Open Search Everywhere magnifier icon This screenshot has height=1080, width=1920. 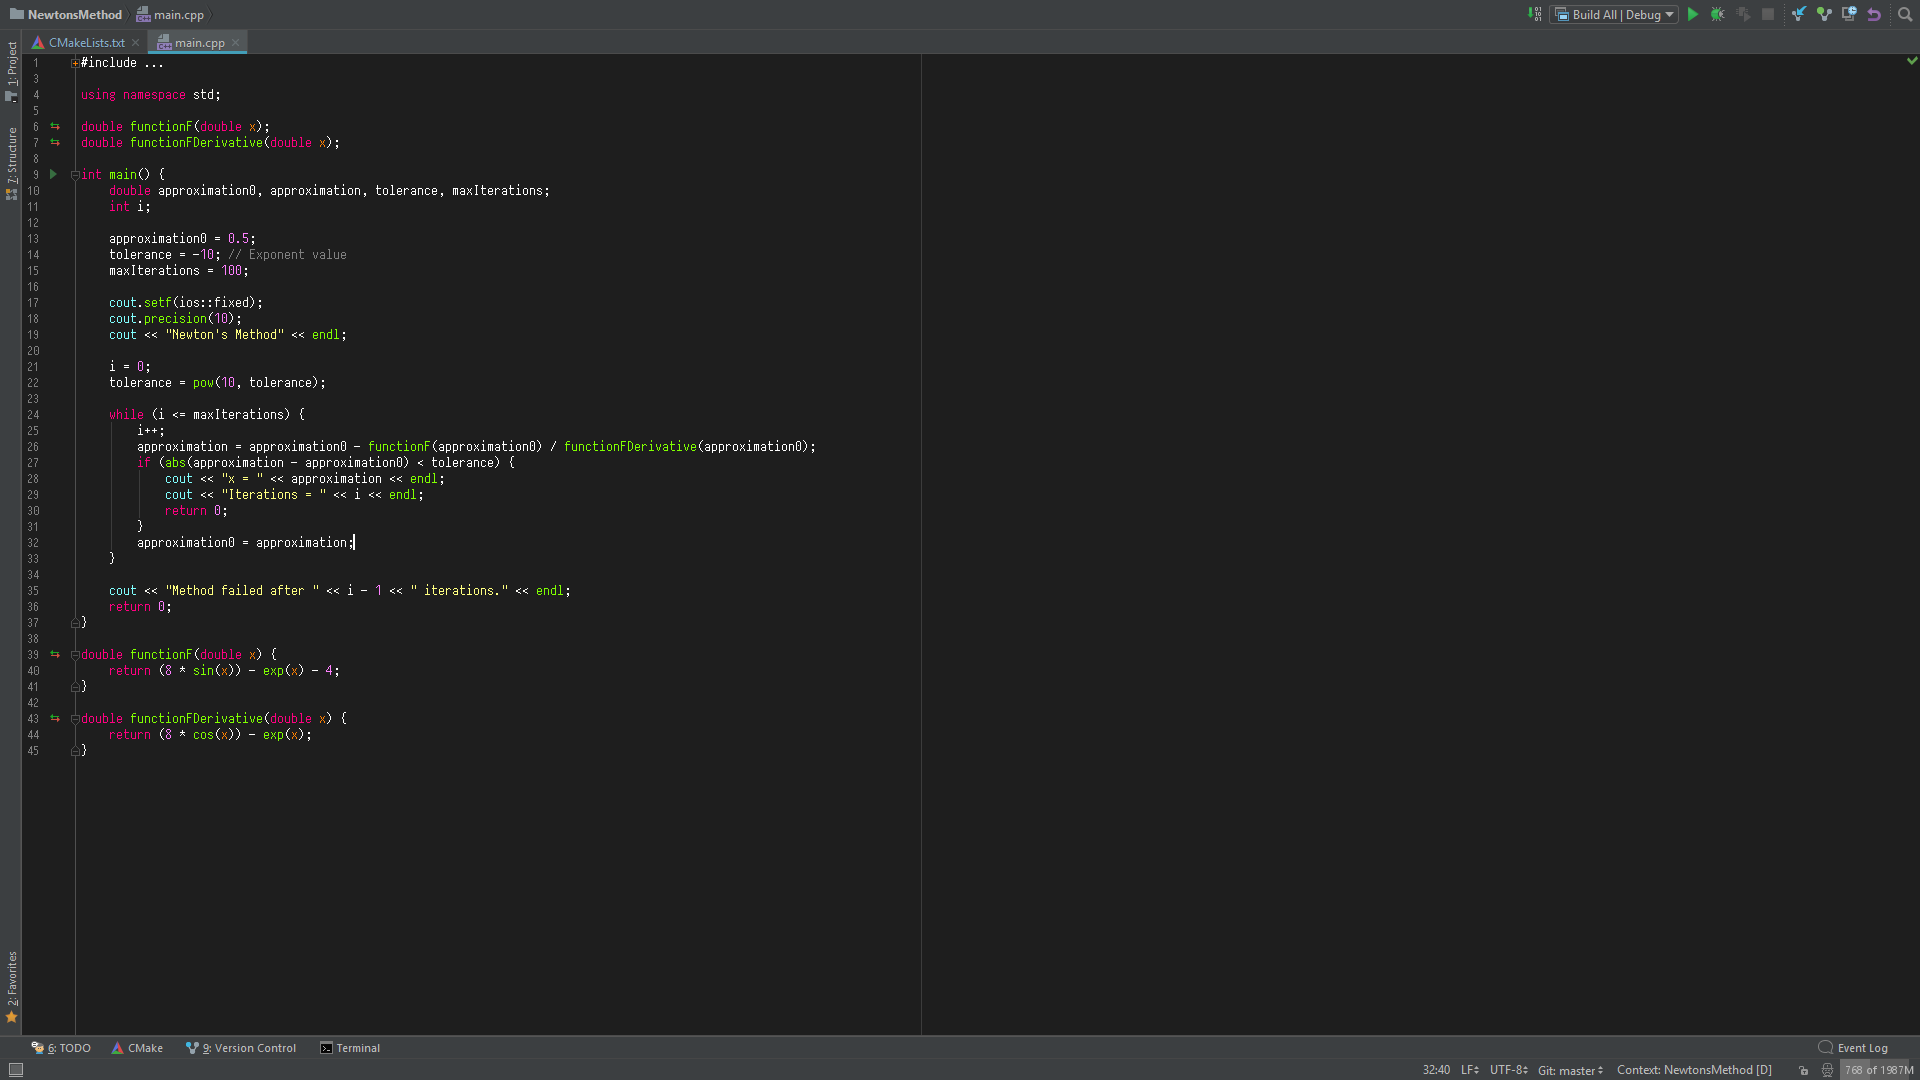[1905, 14]
